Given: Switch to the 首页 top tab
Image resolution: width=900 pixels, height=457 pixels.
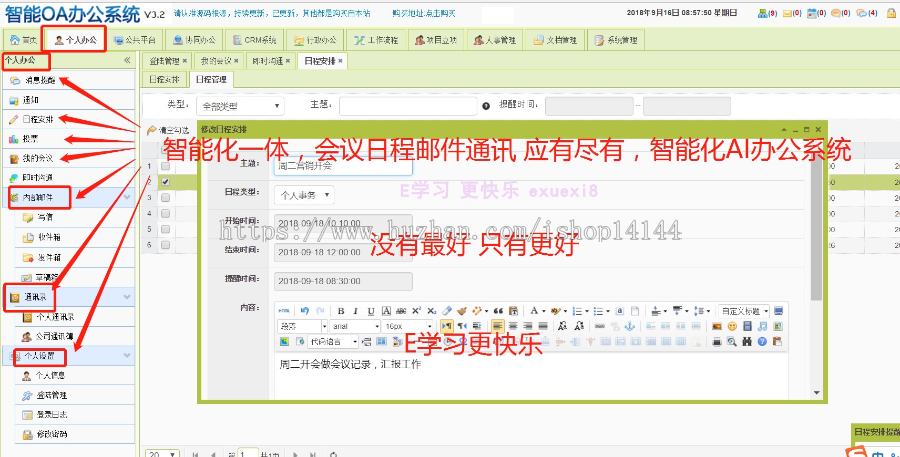Looking at the screenshot, I should (x=24, y=40).
